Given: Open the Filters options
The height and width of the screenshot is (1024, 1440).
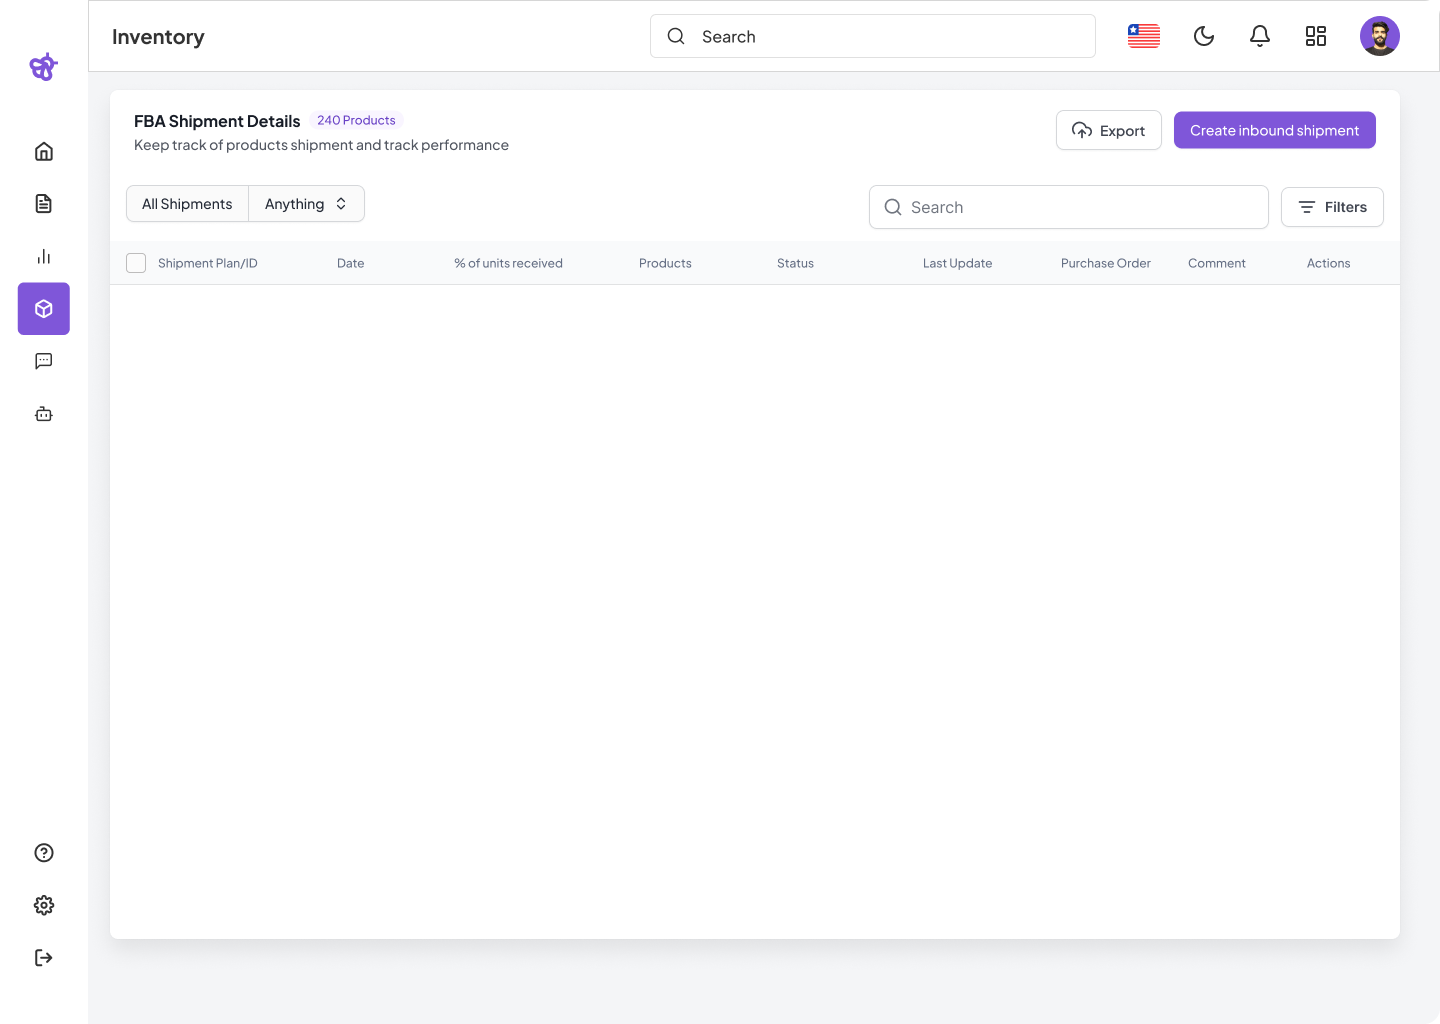Looking at the screenshot, I should click(x=1332, y=207).
